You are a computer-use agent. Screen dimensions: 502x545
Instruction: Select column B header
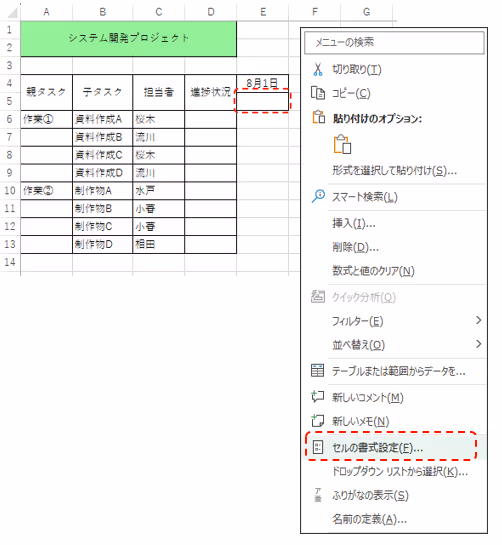coord(103,12)
